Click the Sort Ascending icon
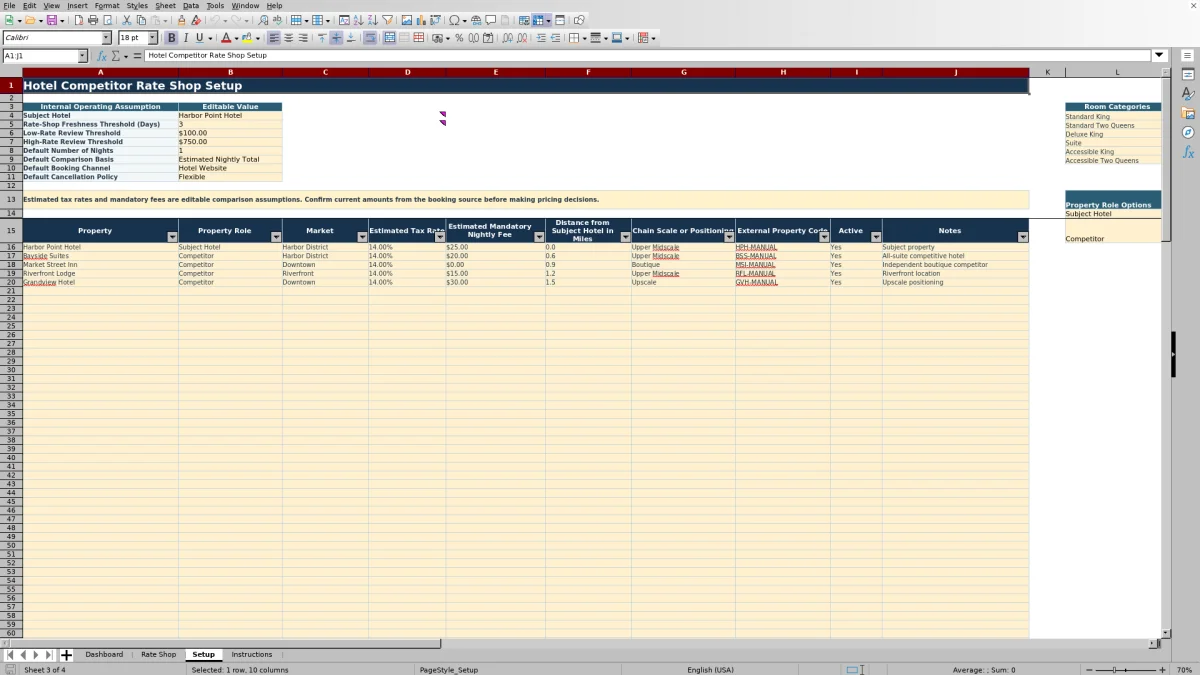This screenshot has height=675, width=1200. point(358,20)
